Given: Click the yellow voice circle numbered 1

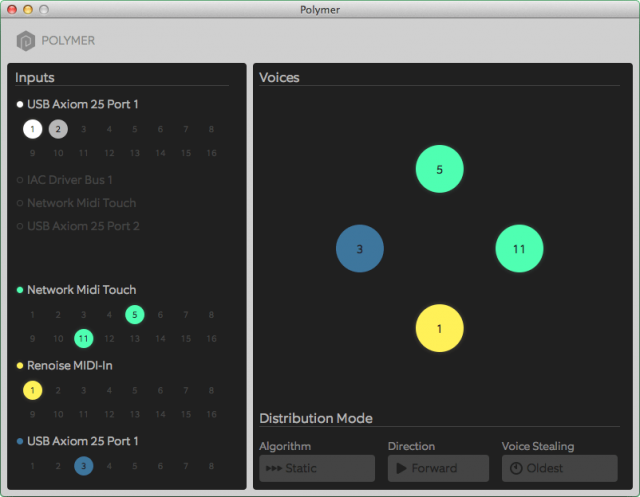Looking at the screenshot, I should point(439,328).
